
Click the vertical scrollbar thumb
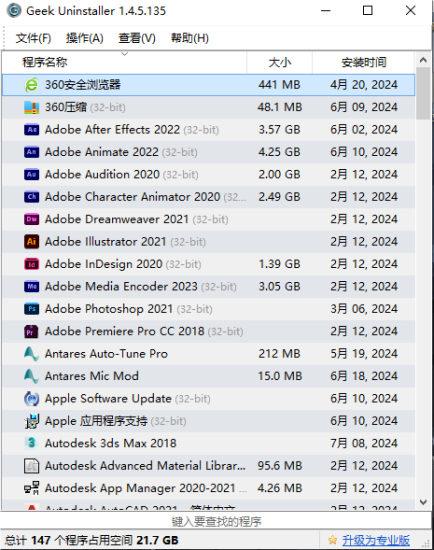(423, 93)
